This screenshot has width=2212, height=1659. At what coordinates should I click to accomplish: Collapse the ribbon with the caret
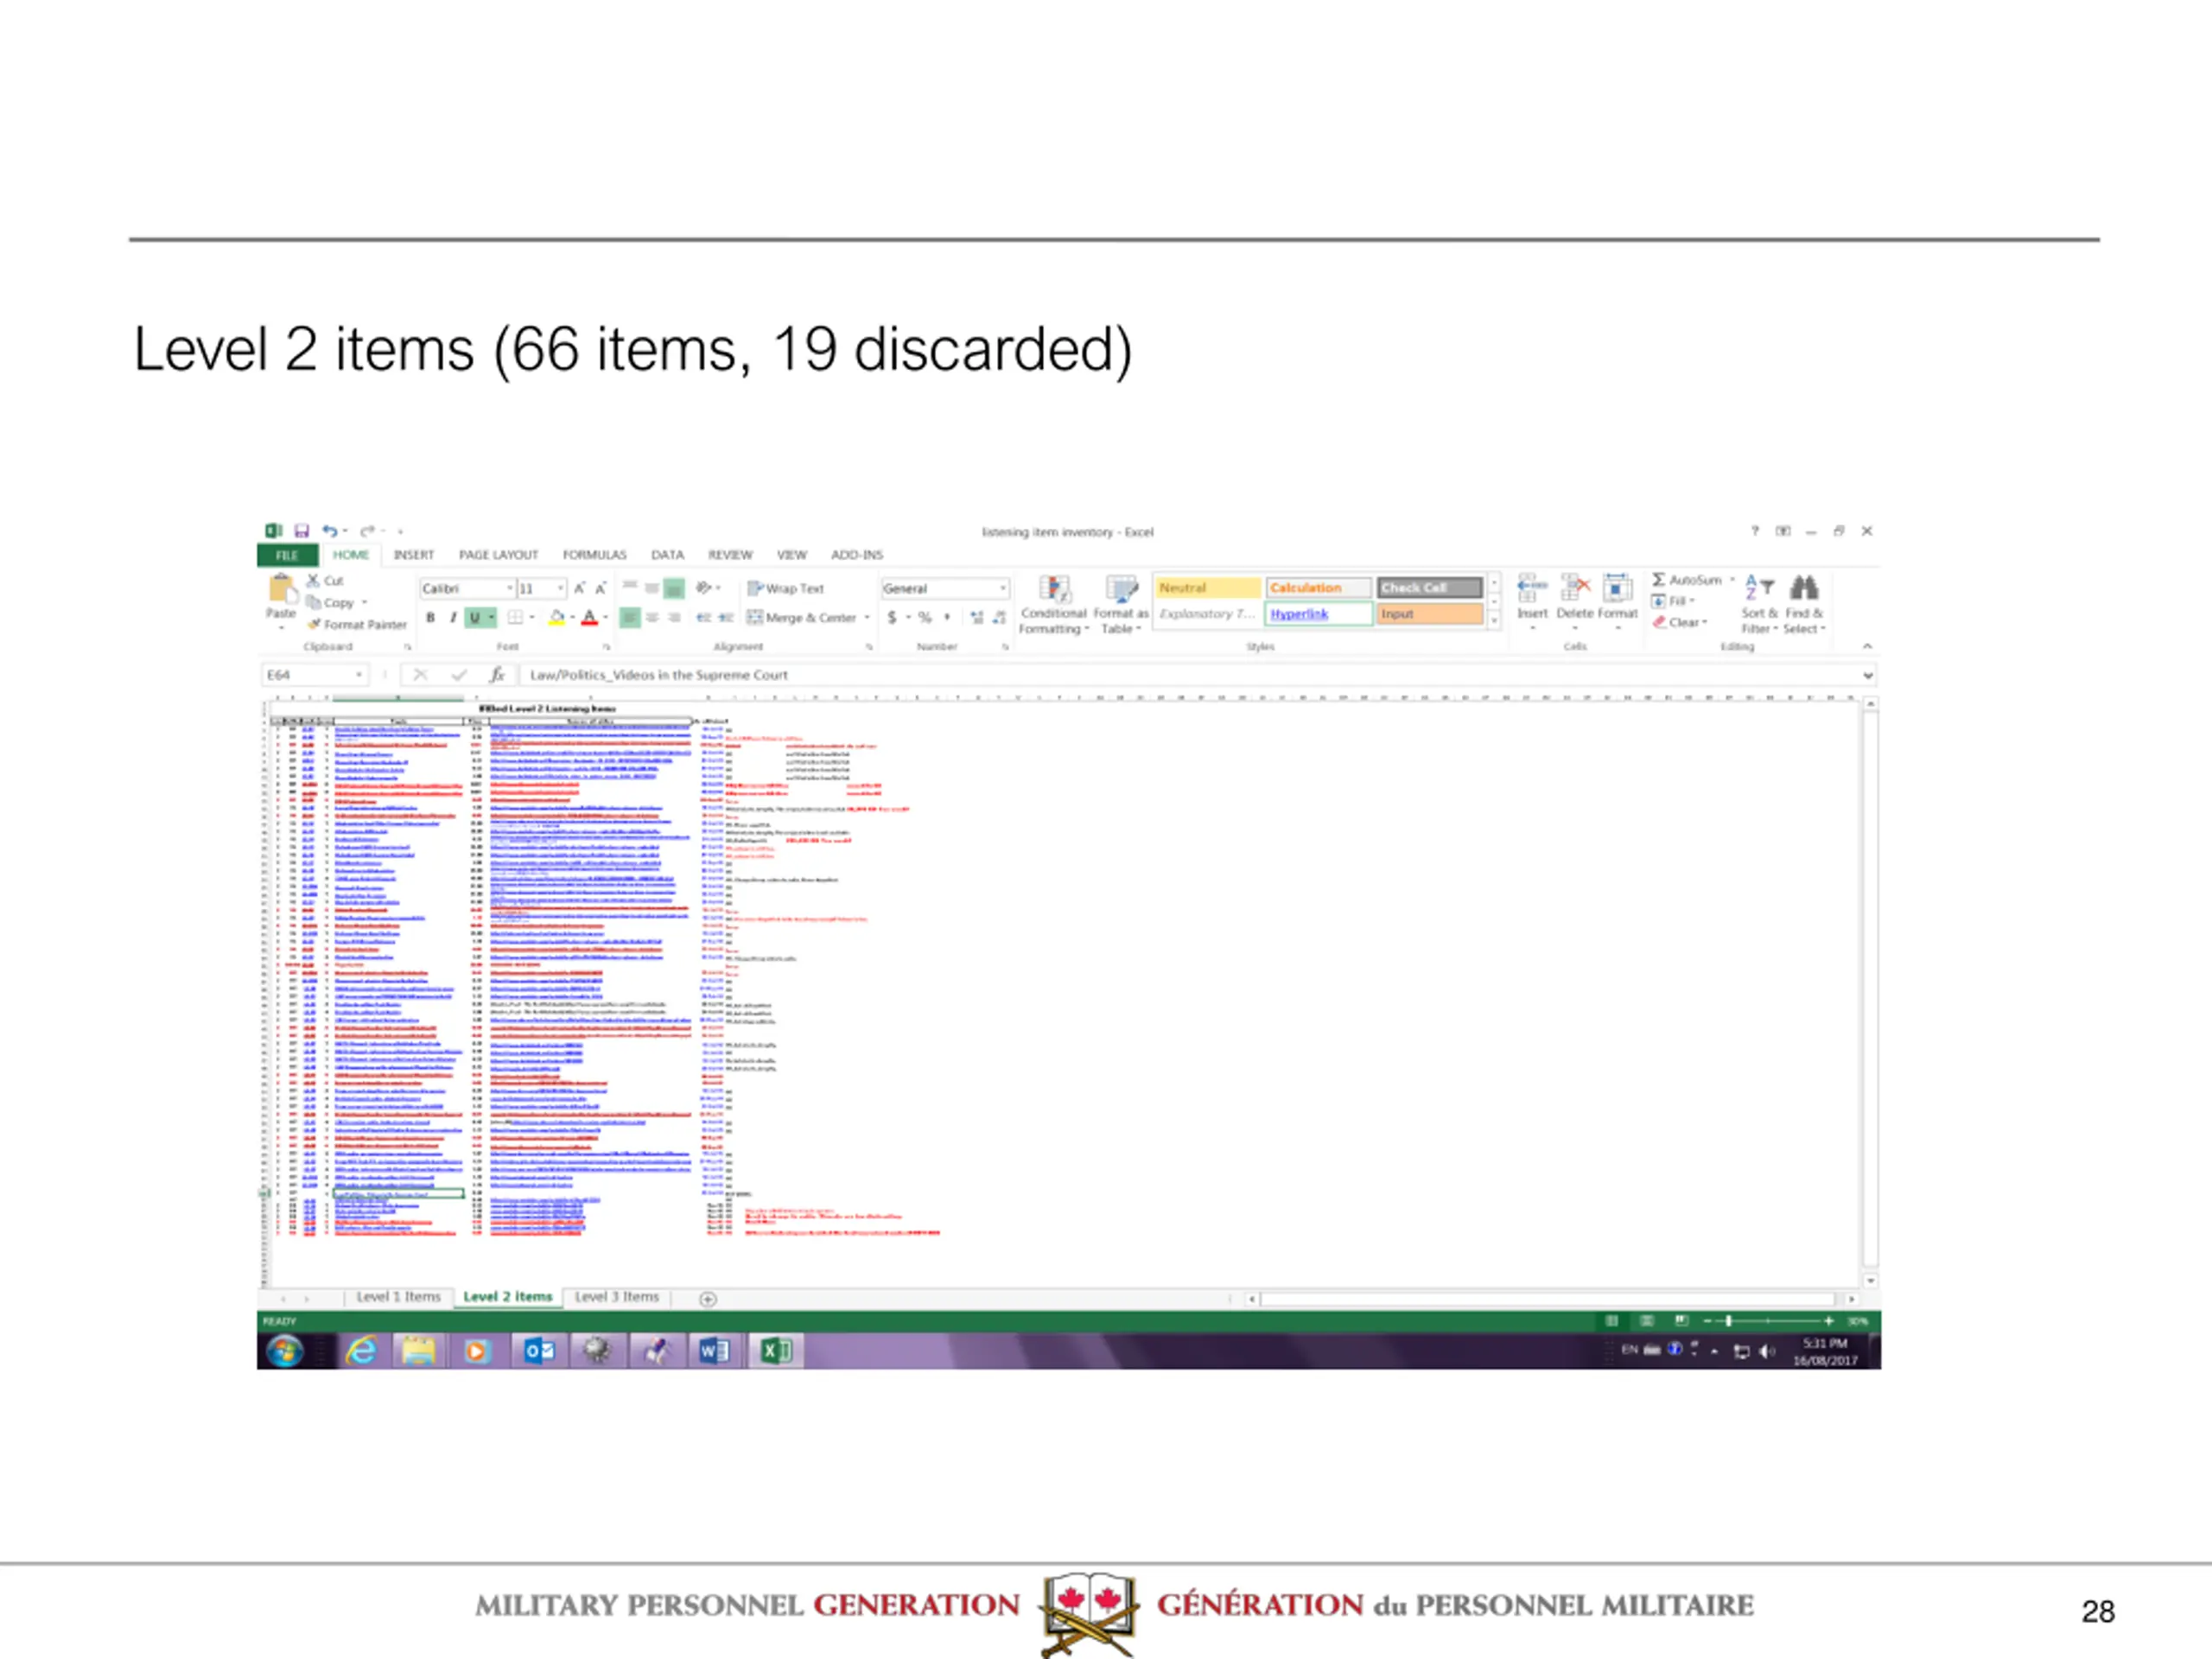point(1867,647)
